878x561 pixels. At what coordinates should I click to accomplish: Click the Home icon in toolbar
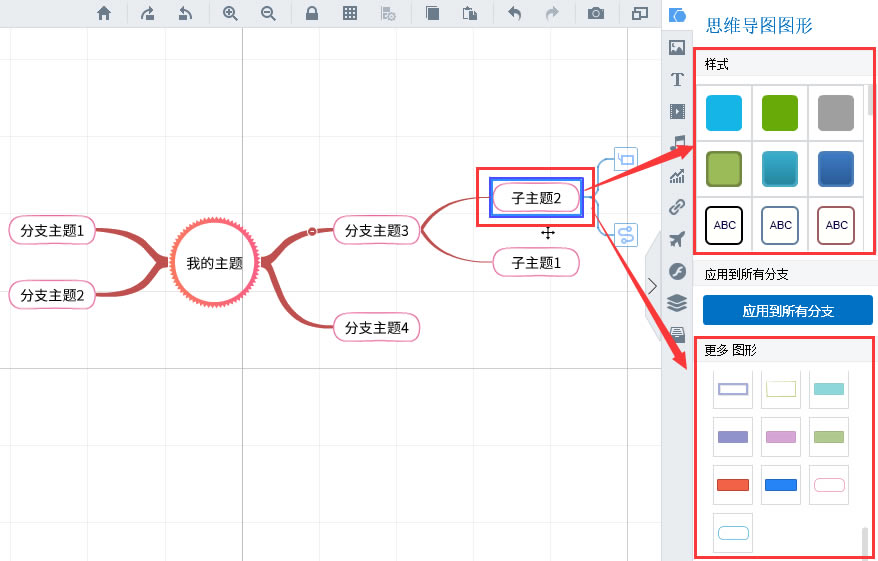coord(104,13)
